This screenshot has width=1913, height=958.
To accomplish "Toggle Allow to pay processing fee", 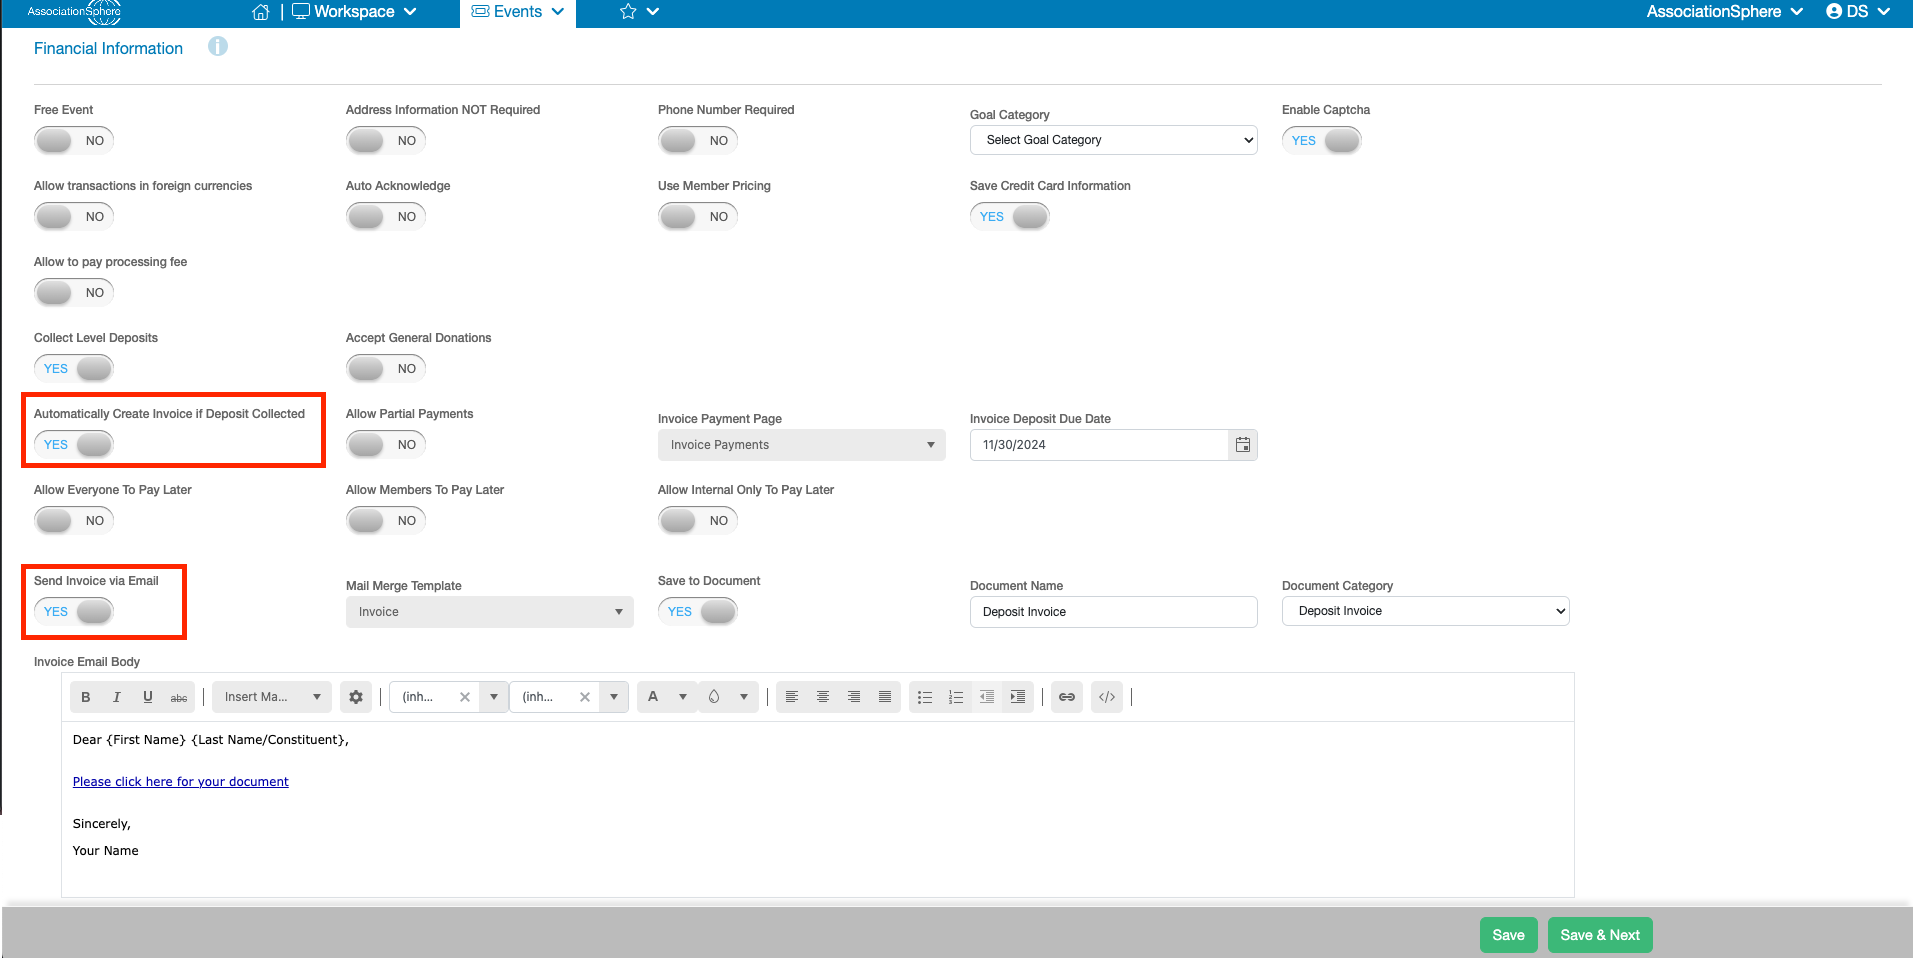I will tap(74, 293).
